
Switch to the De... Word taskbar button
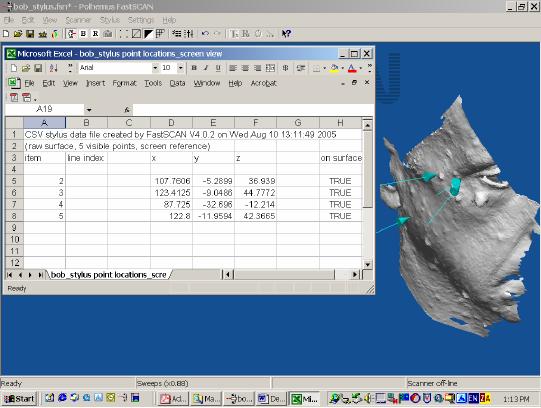pos(272,399)
